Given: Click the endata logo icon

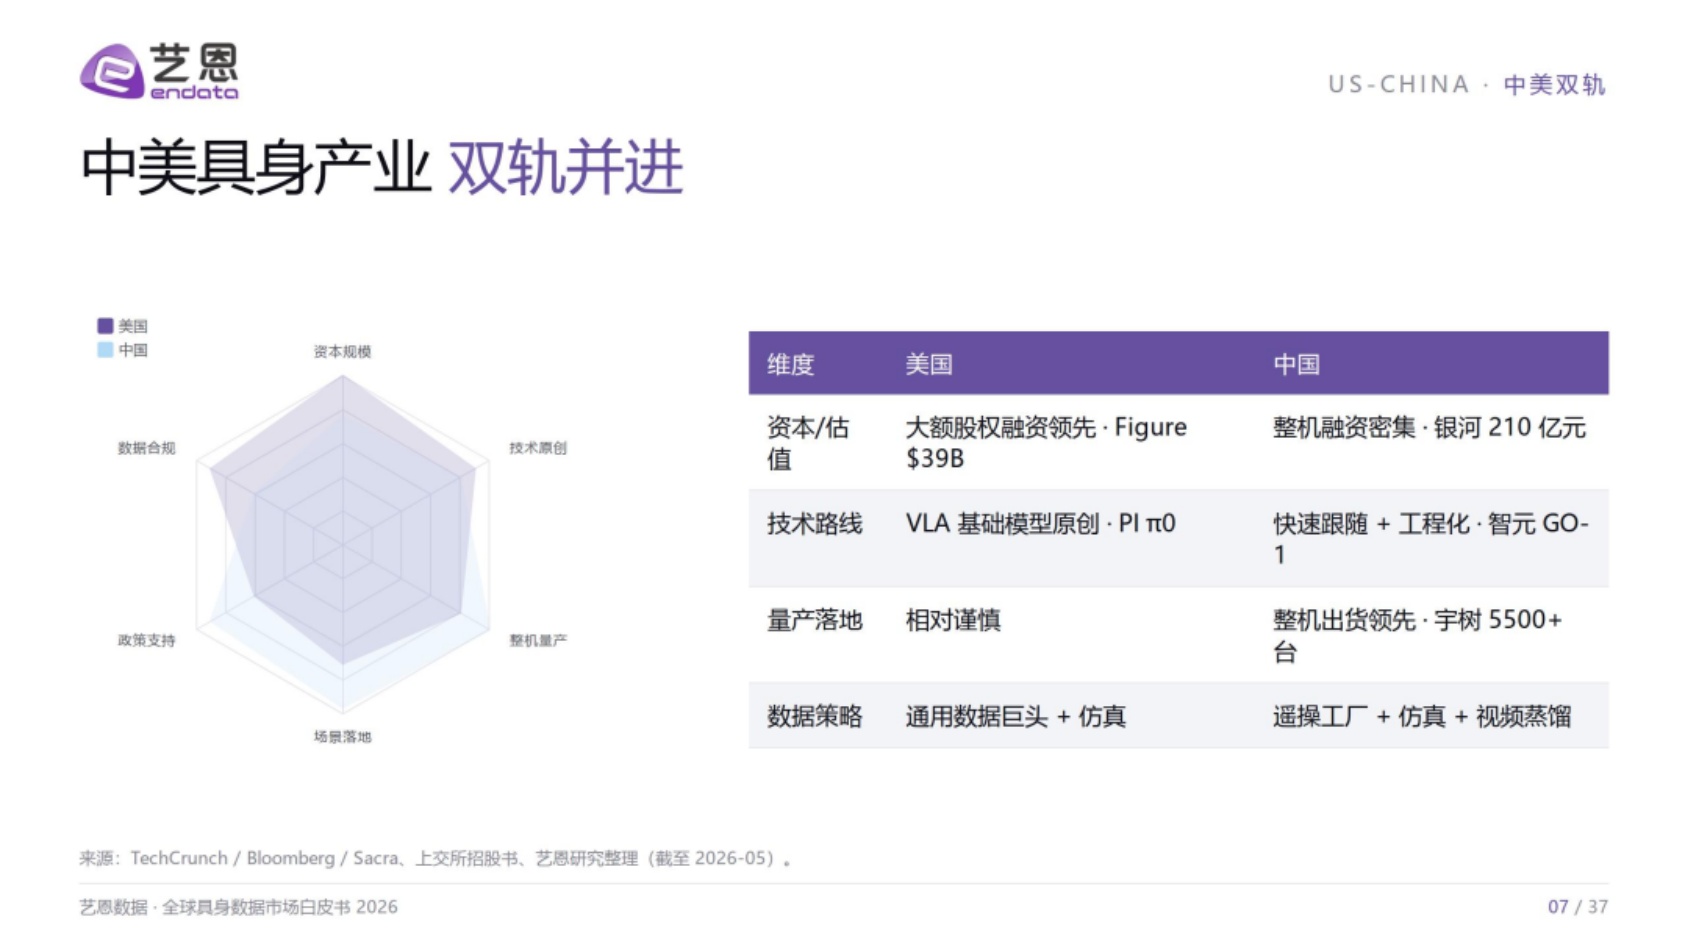Looking at the screenshot, I should click(112, 71).
